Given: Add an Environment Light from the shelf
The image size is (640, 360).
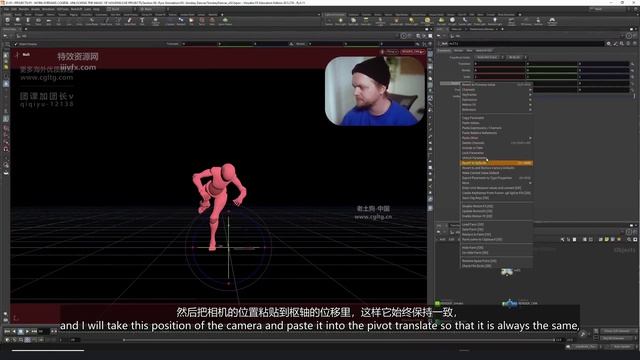Looking at the screenshot, I should pyautogui.click(x=427, y=21).
